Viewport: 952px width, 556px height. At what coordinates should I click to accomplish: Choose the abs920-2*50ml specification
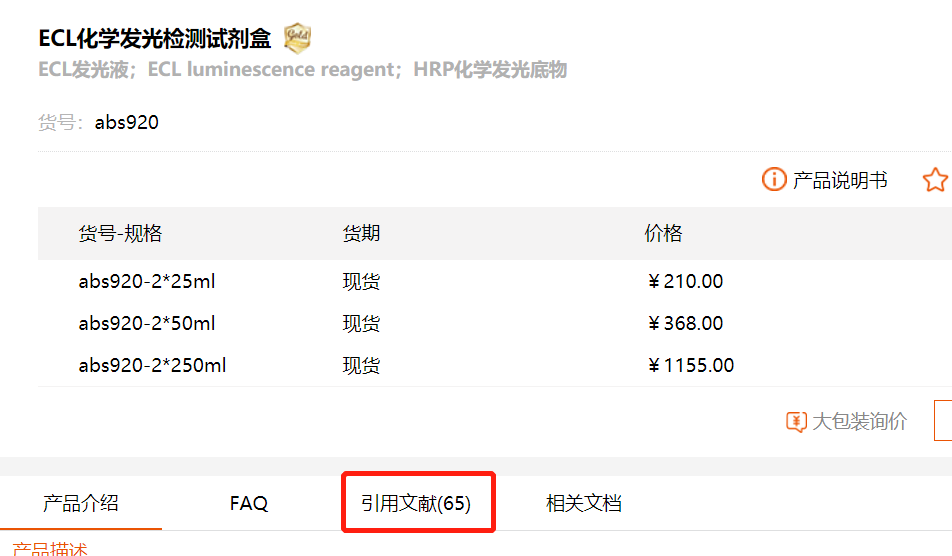point(147,324)
